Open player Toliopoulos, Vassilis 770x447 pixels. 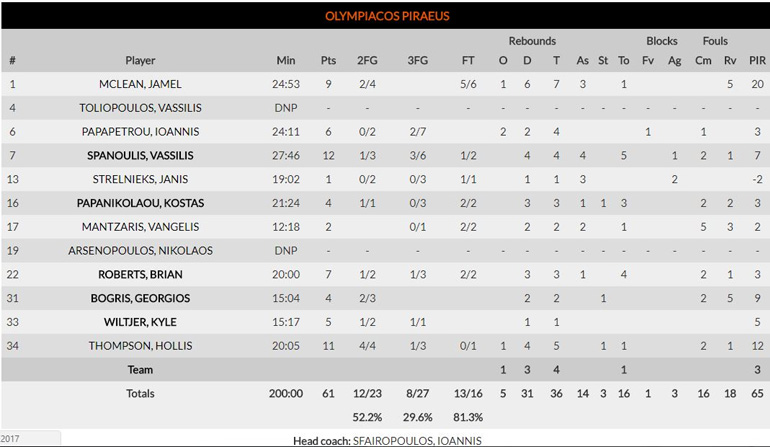coord(140,108)
